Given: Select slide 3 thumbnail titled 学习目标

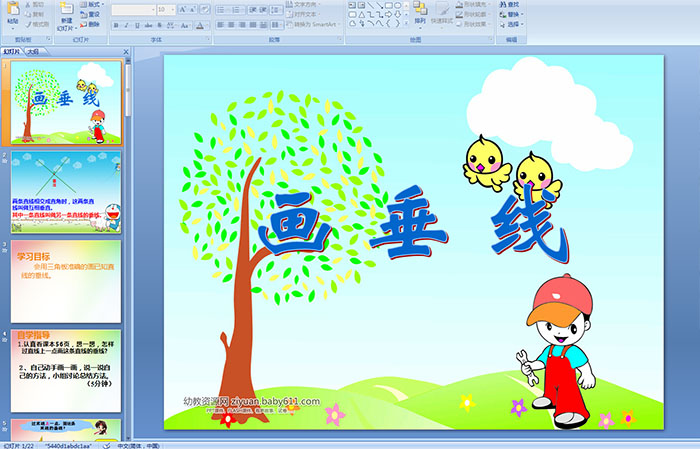Looking at the screenshot, I should (x=66, y=282).
